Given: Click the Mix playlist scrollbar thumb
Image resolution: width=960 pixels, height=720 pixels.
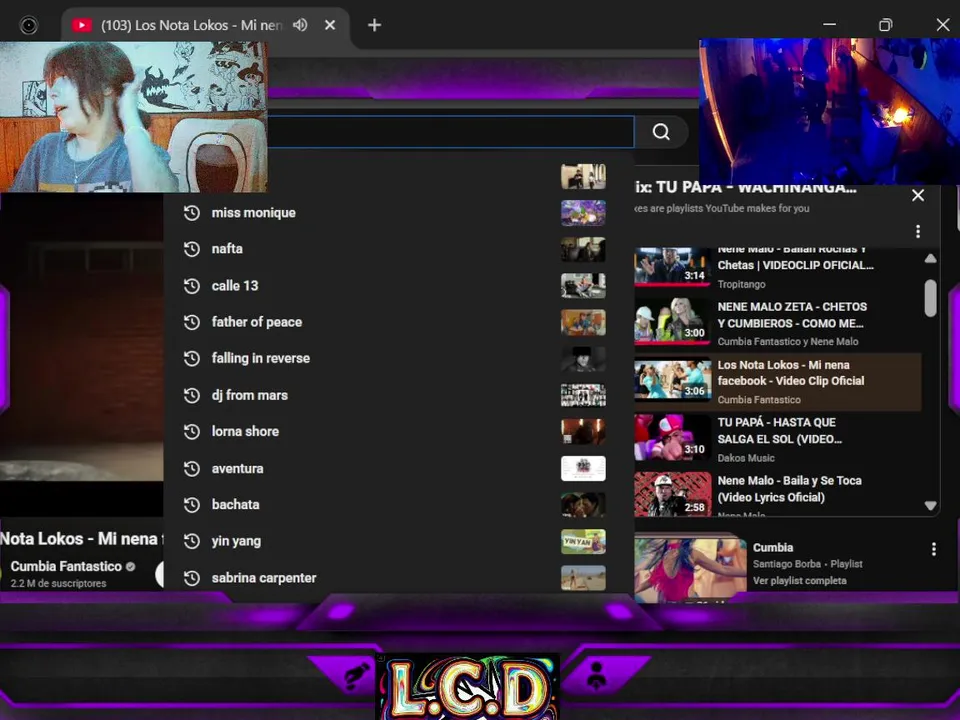Looking at the screenshot, I should tap(931, 298).
